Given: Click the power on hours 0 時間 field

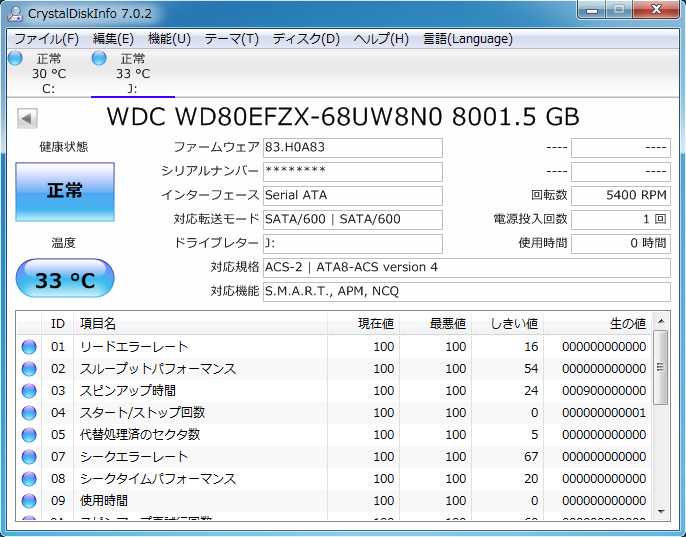Looking at the screenshot, I should pos(621,244).
